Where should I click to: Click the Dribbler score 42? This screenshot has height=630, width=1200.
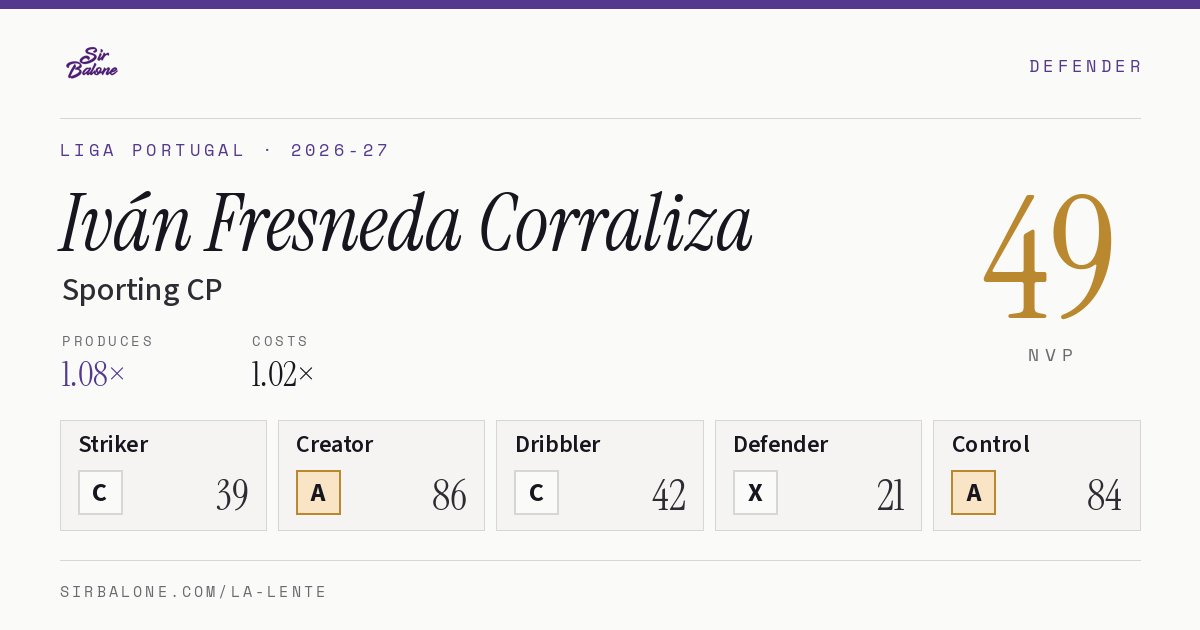tap(669, 495)
